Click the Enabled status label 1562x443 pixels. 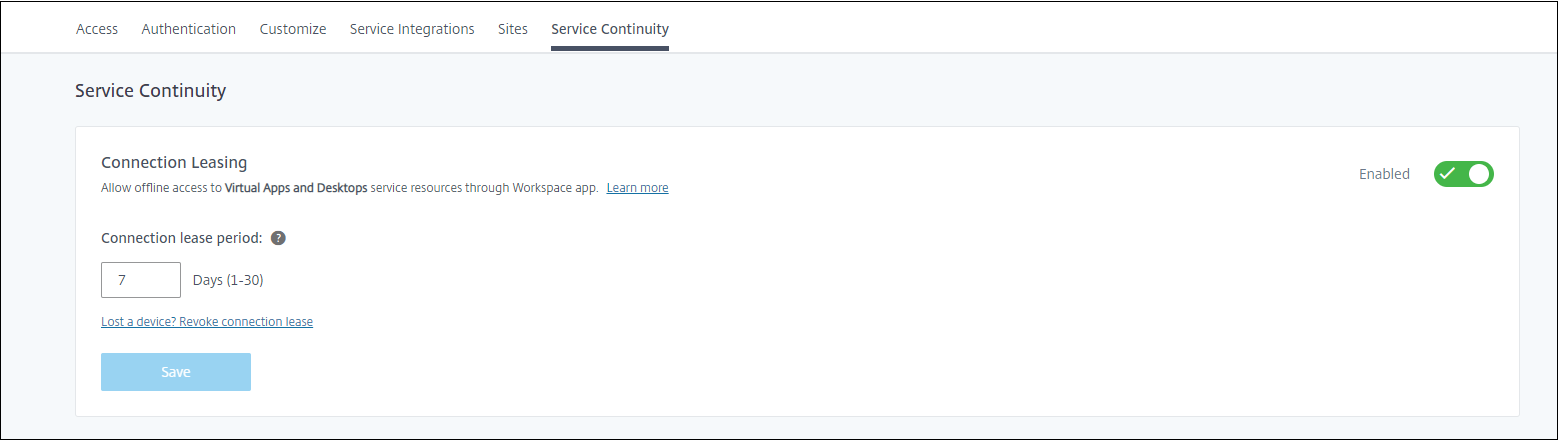tap(1384, 174)
